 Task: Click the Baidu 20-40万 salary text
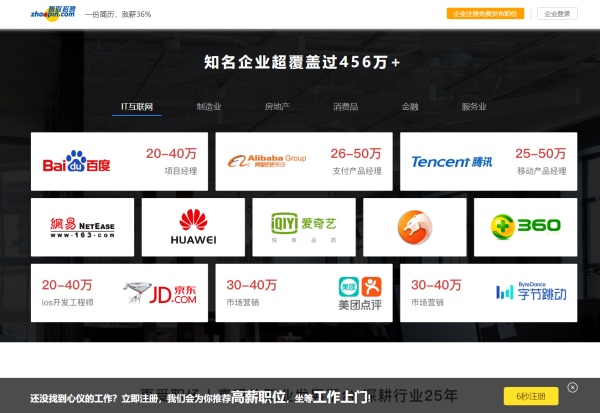(x=171, y=153)
